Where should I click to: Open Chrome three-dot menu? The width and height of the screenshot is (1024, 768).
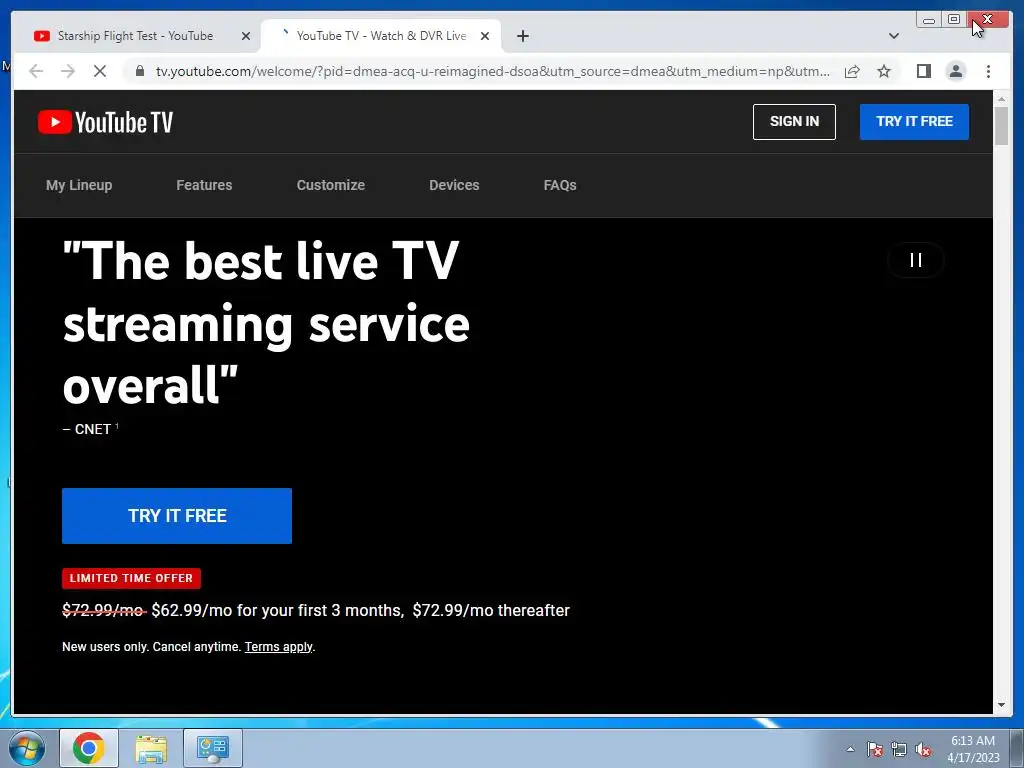[x=988, y=71]
